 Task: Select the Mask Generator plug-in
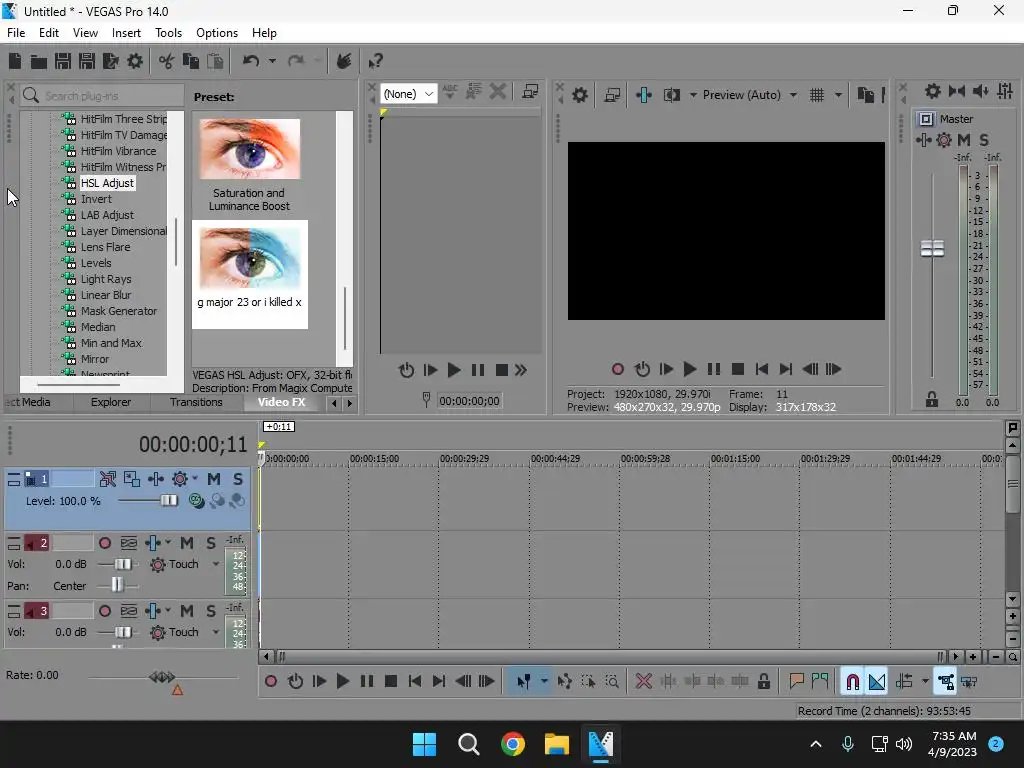pos(118,311)
